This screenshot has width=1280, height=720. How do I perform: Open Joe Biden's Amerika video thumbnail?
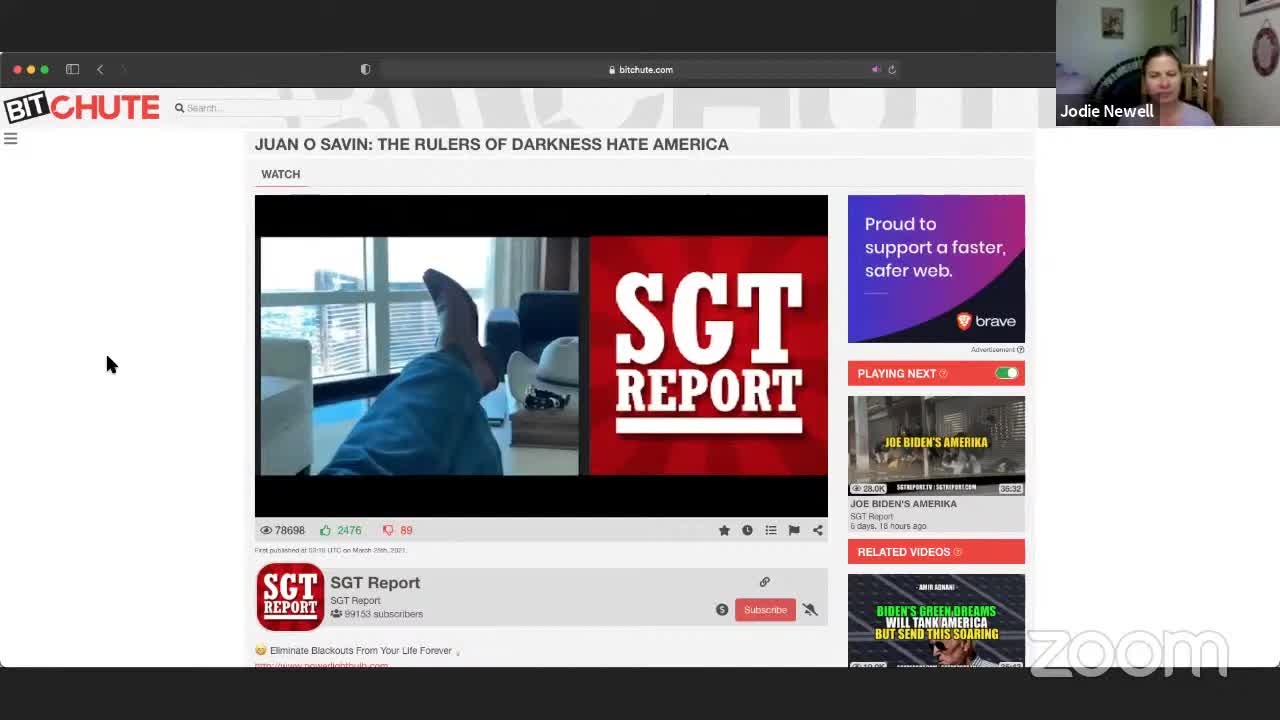[936, 445]
